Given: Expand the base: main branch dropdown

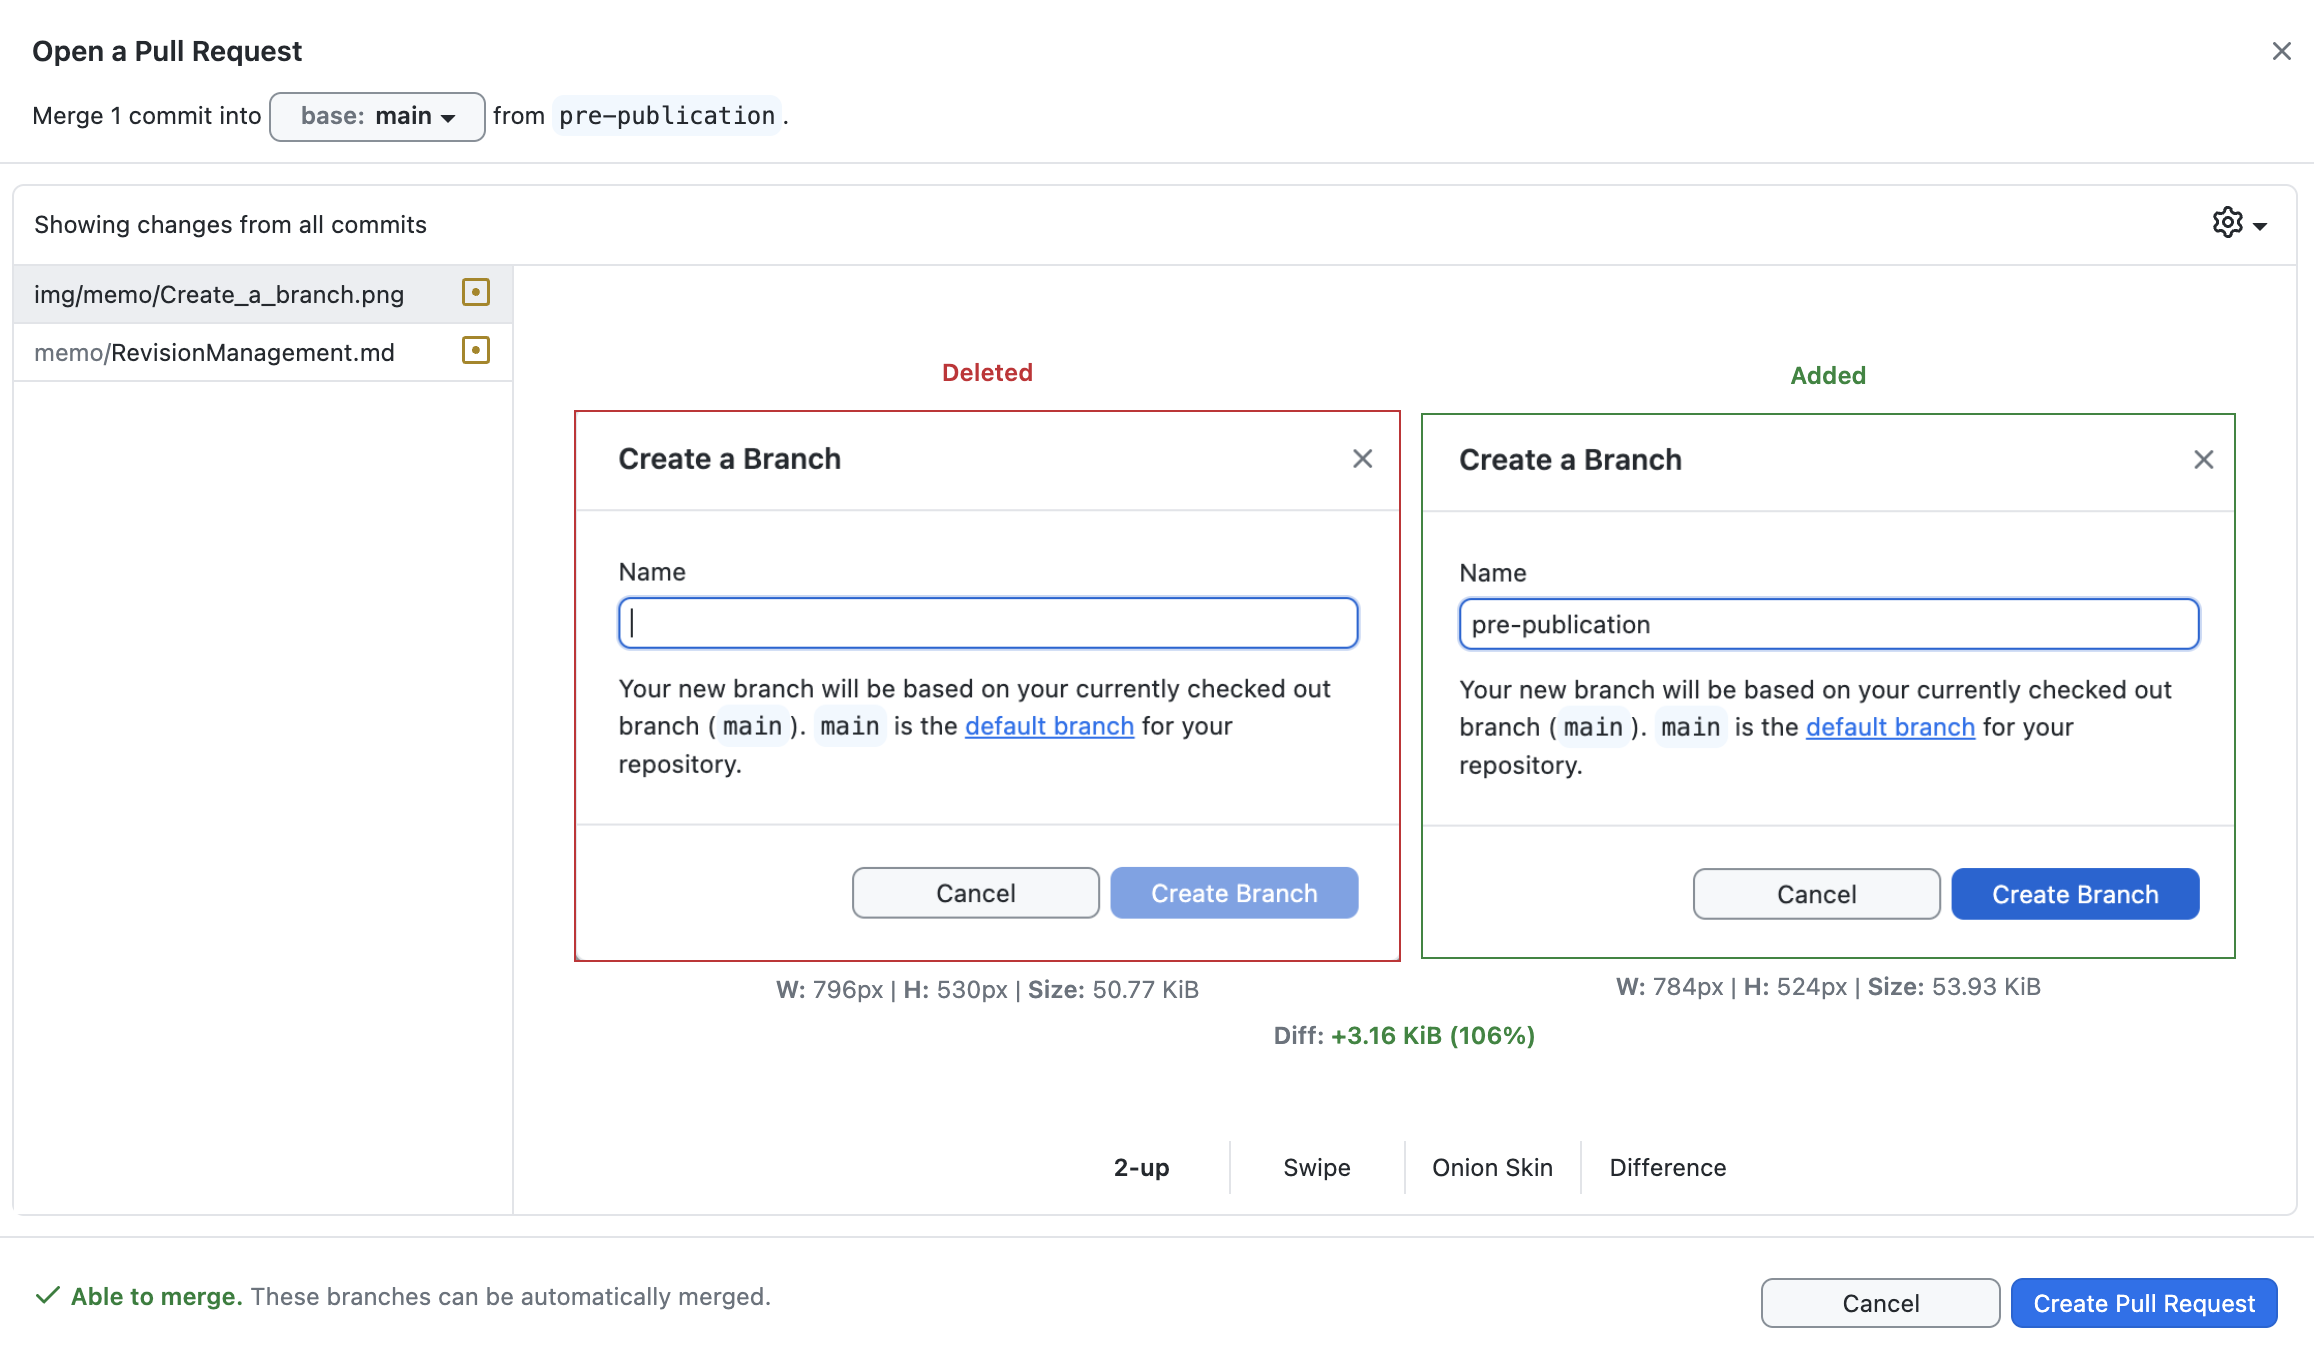Looking at the screenshot, I should (377, 116).
